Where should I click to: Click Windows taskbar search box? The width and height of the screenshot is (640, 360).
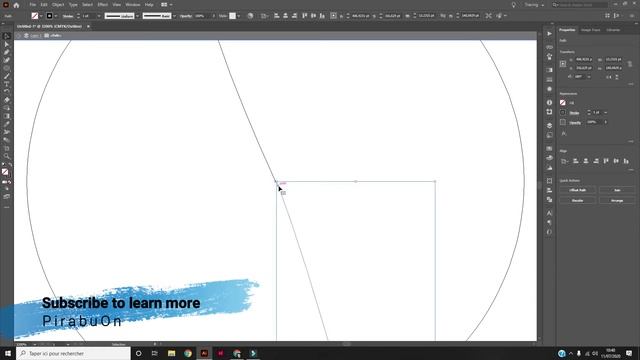click(x=73, y=353)
